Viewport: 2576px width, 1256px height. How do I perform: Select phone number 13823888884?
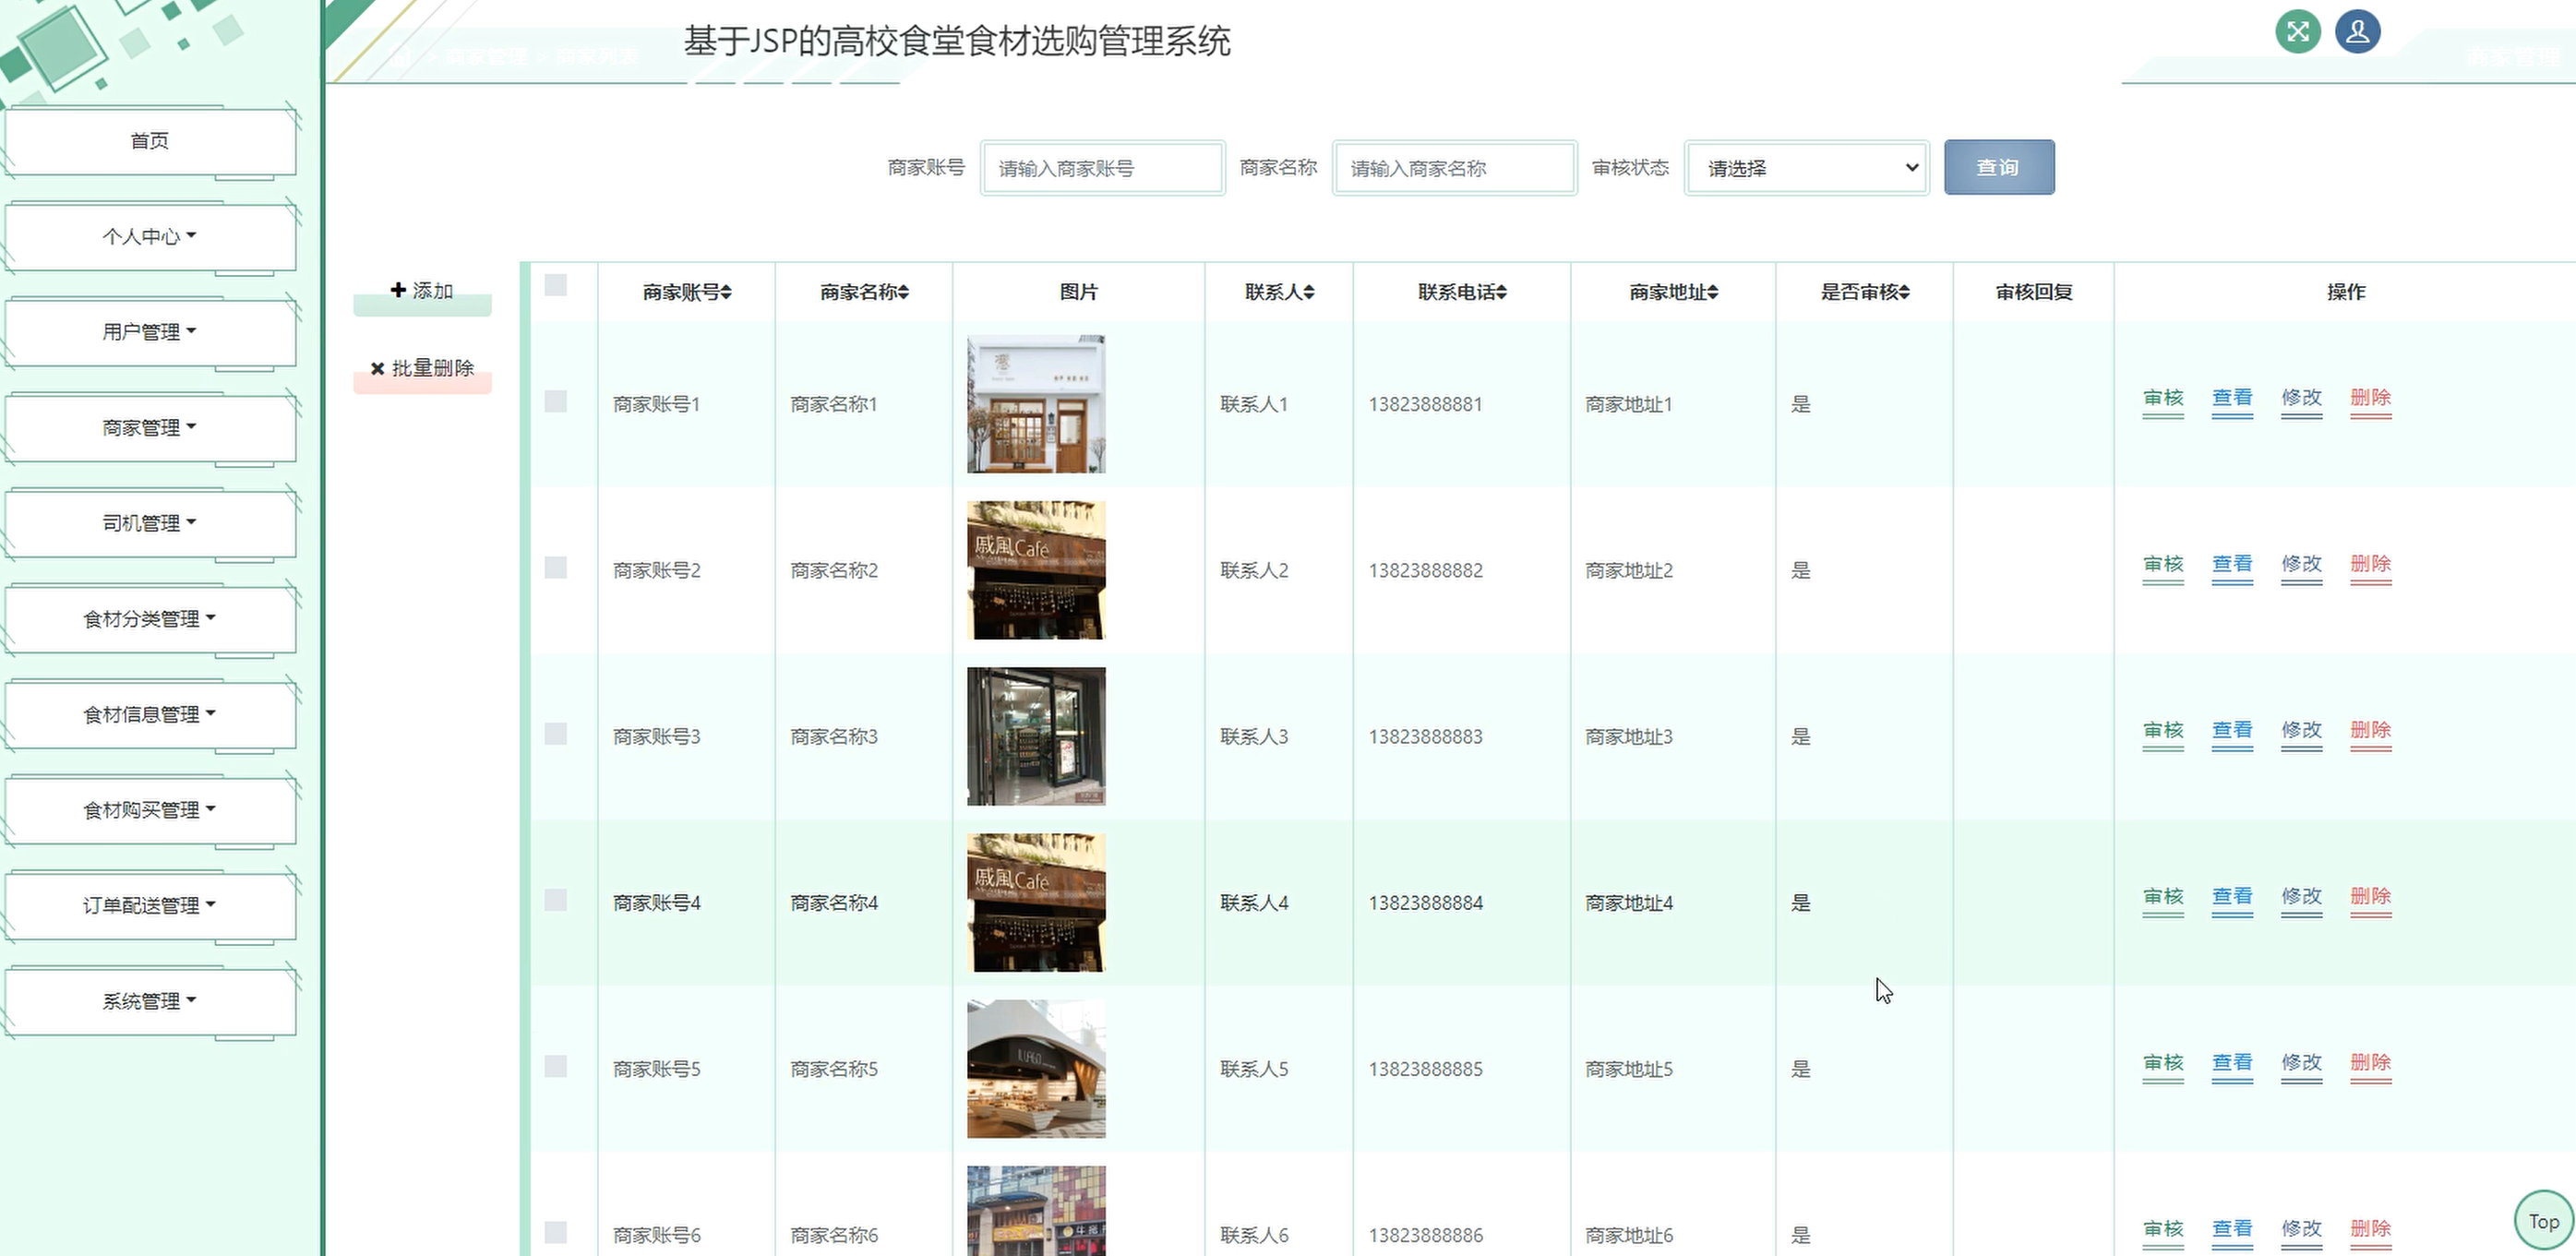1425,903
